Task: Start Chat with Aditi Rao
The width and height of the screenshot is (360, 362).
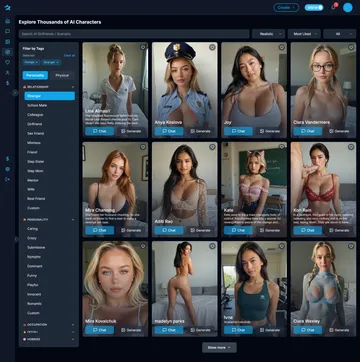Action: (169, 230)
